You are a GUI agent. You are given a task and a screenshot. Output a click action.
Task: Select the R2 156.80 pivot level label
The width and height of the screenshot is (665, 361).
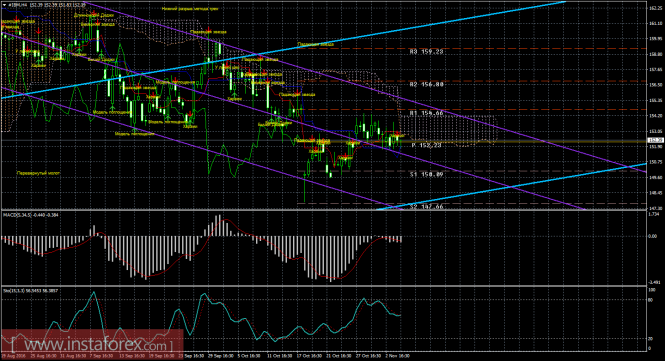point(426,84)
